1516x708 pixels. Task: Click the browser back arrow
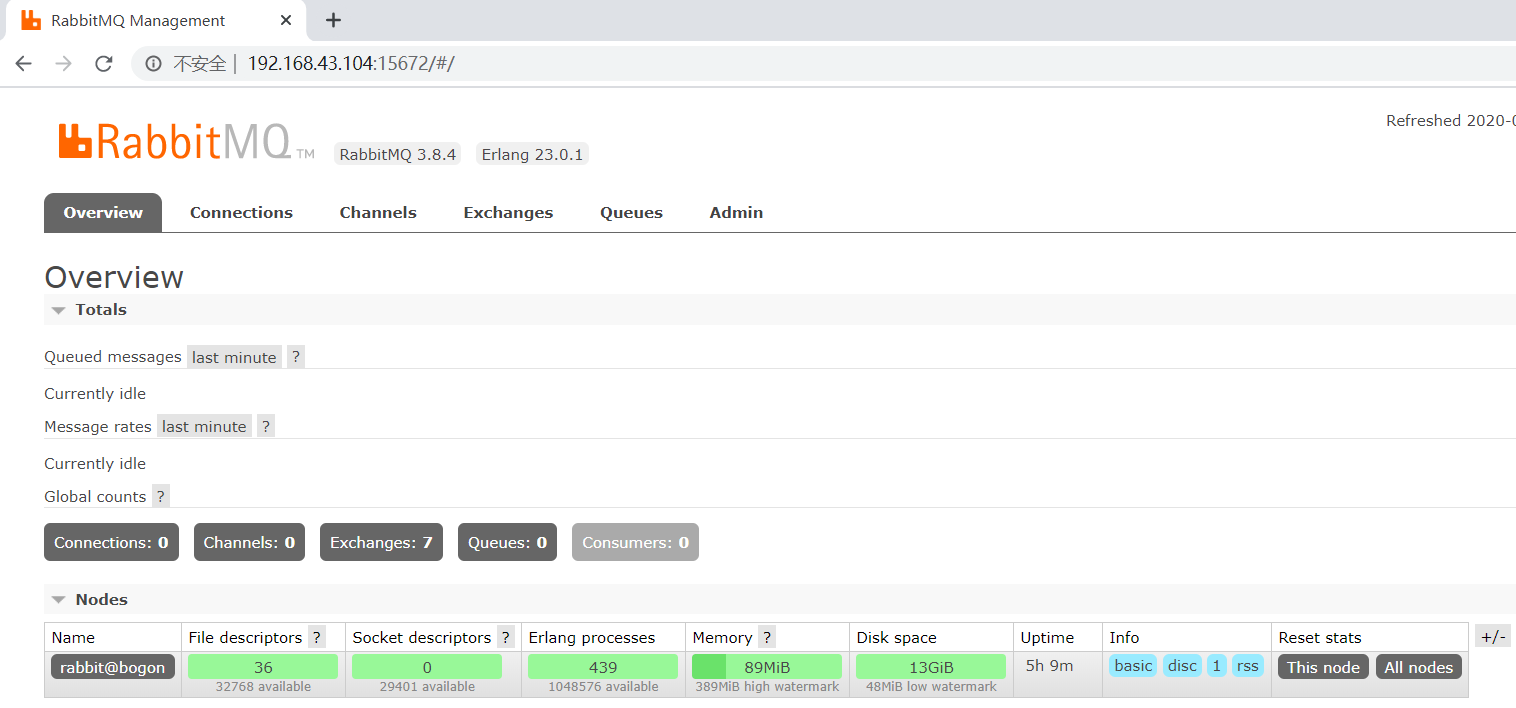coord(24,64)
